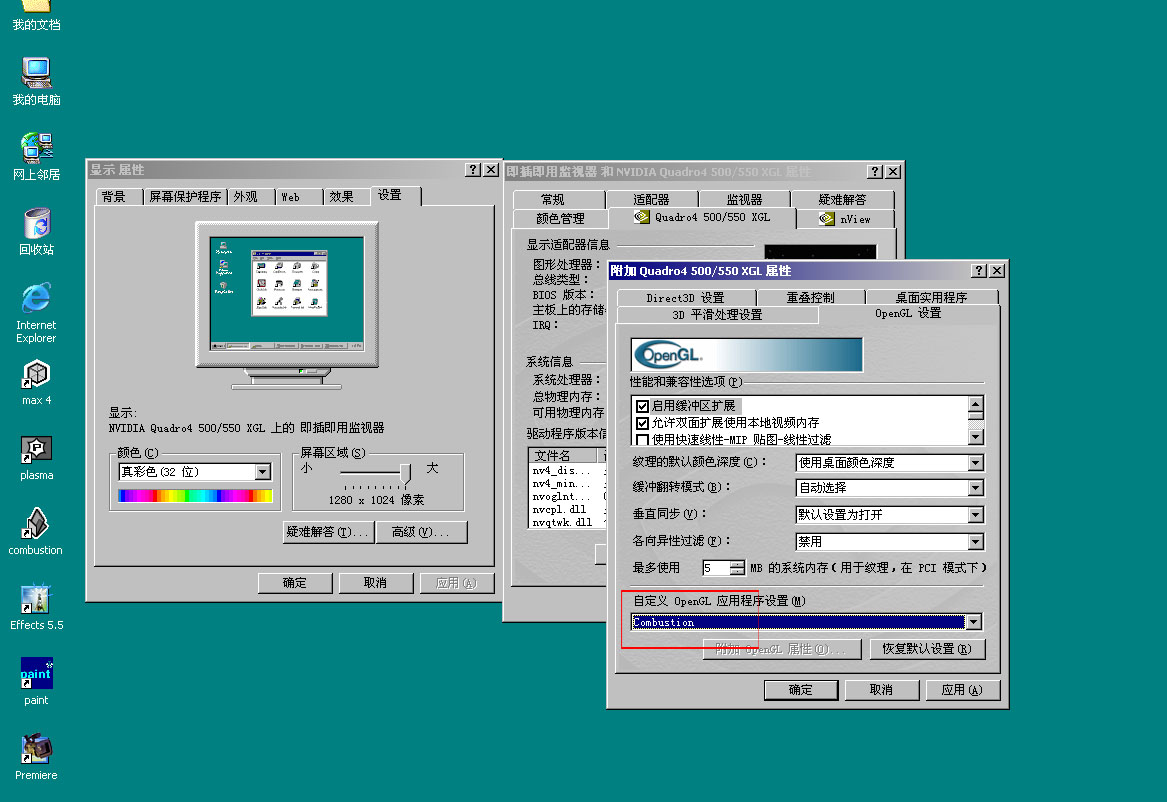Click 确定 in the 显示 属性 window
The height and width of the screenshot is (802, 1167).
pos(295,583)
